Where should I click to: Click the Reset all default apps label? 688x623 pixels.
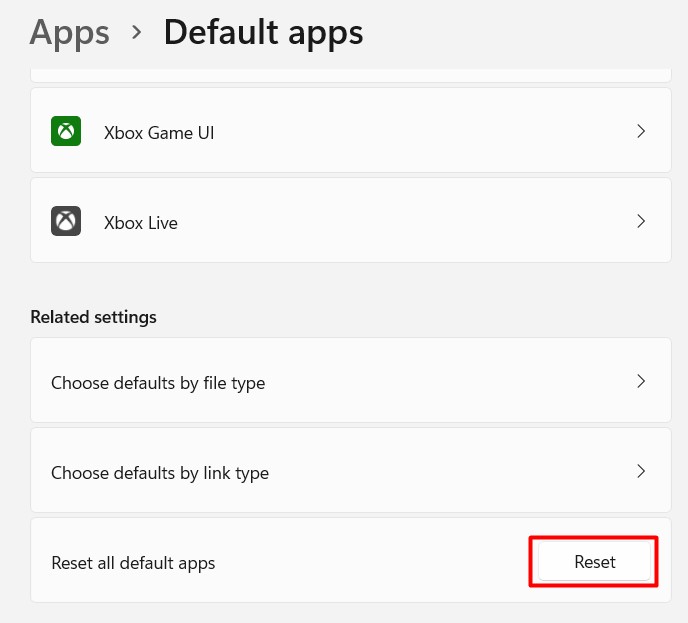pyautogui.click(x=133, y=562)
